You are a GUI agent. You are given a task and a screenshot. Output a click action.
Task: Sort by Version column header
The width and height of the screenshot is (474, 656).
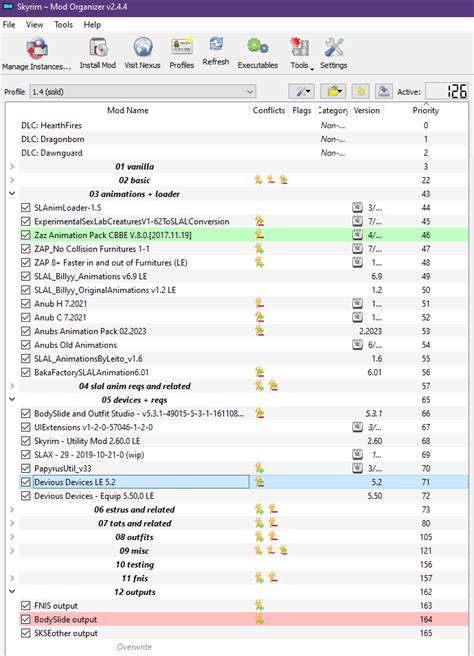point(366,110)
